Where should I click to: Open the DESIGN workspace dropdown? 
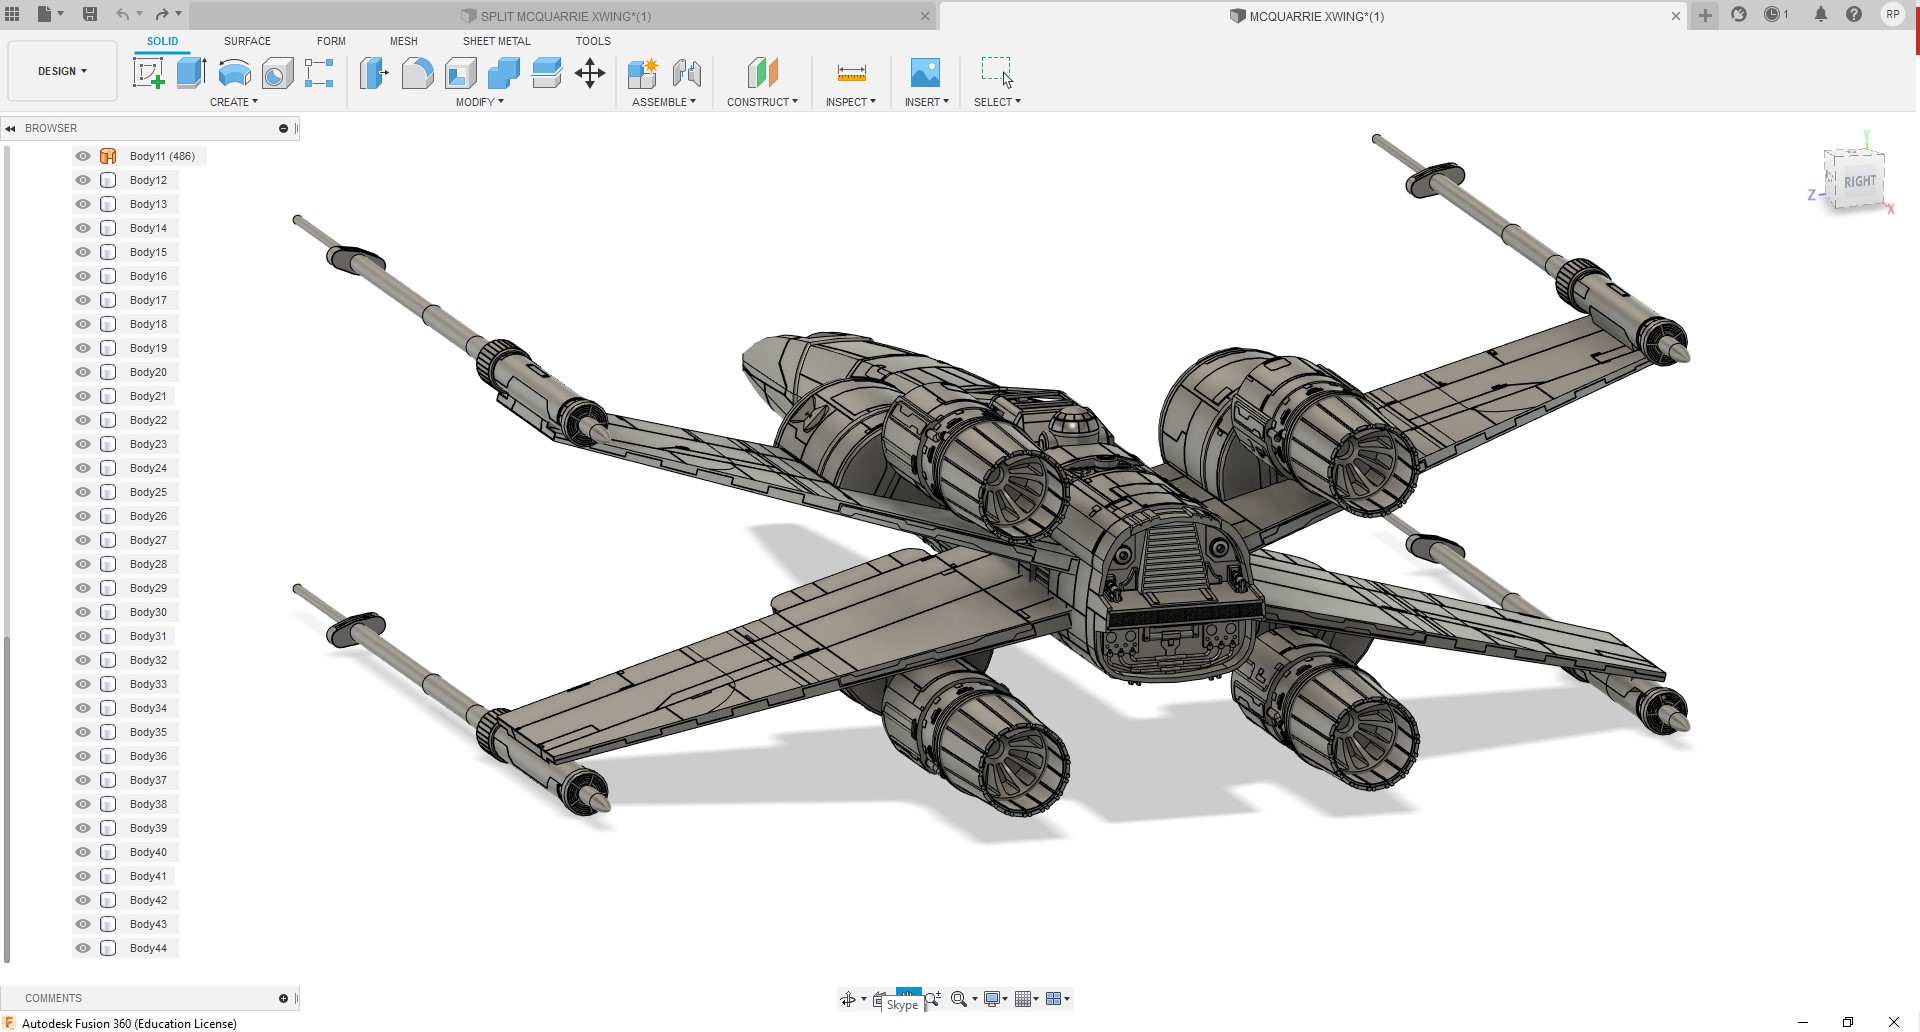pos(62,71)
